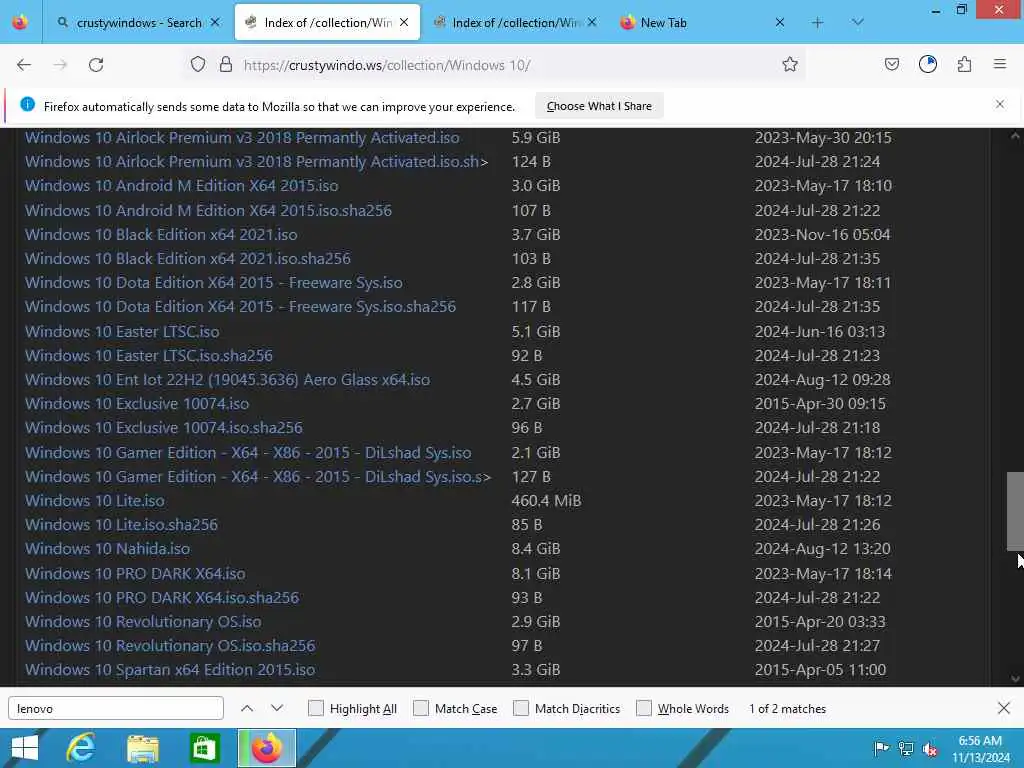Open Windows 10 Nahida.iso link
This screenshot has height=768, width=1024.
108,549
